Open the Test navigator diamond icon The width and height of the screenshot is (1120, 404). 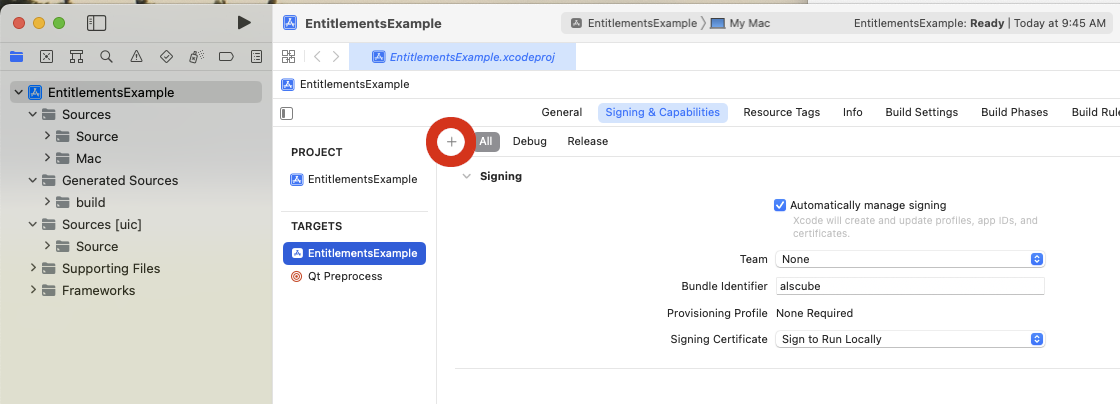166,56
